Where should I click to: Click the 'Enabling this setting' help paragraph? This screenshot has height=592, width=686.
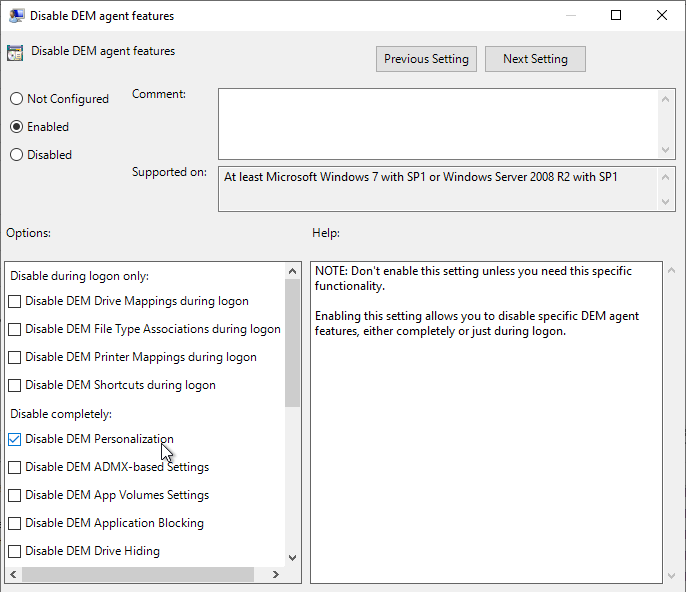tap(477, 323)
